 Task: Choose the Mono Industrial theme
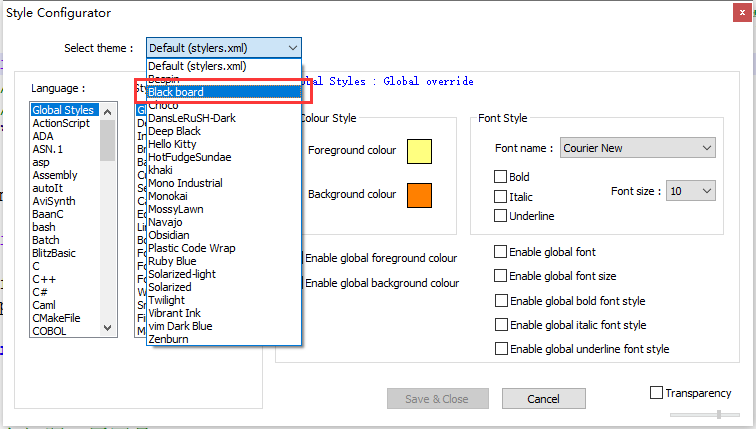point(224,183)
